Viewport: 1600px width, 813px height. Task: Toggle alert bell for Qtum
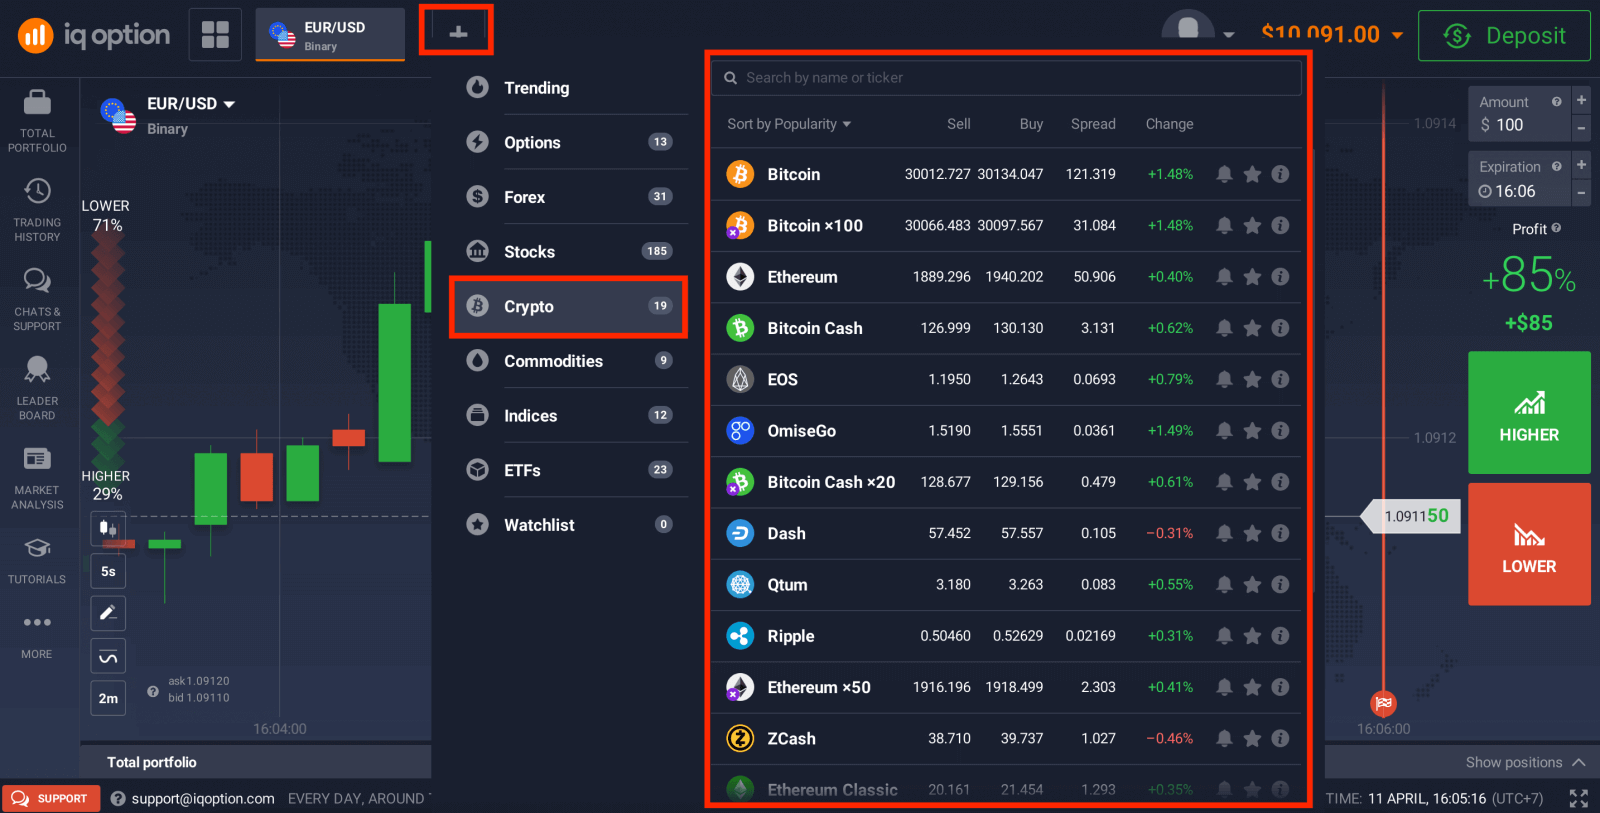point(1224,585)
